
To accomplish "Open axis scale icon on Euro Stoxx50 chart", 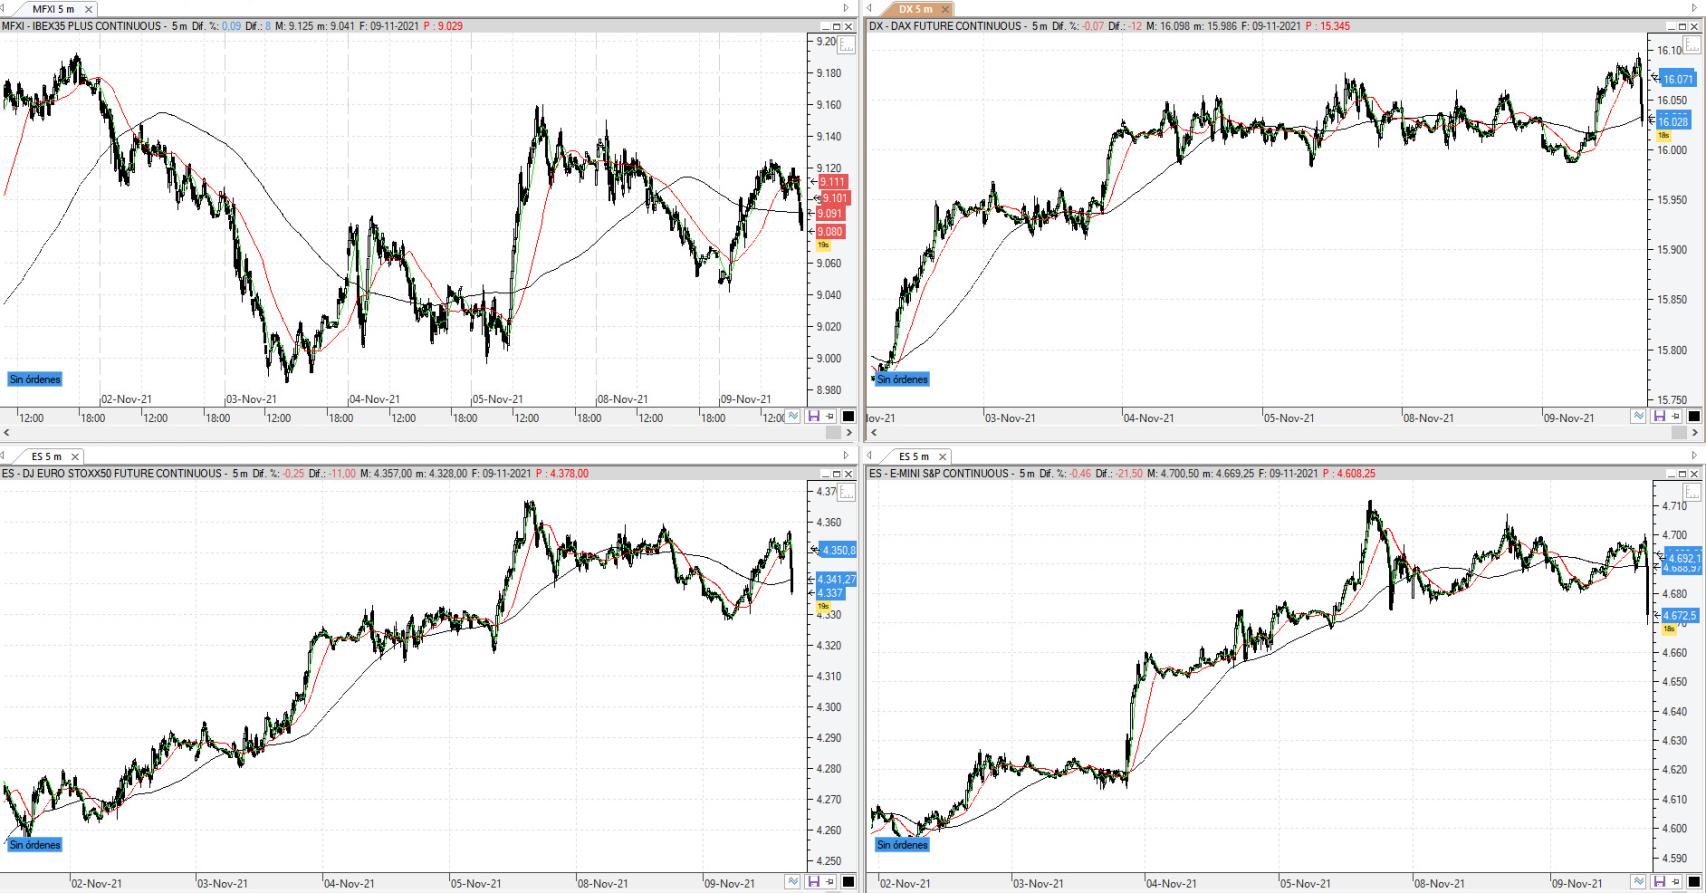I will click(847, 492).
